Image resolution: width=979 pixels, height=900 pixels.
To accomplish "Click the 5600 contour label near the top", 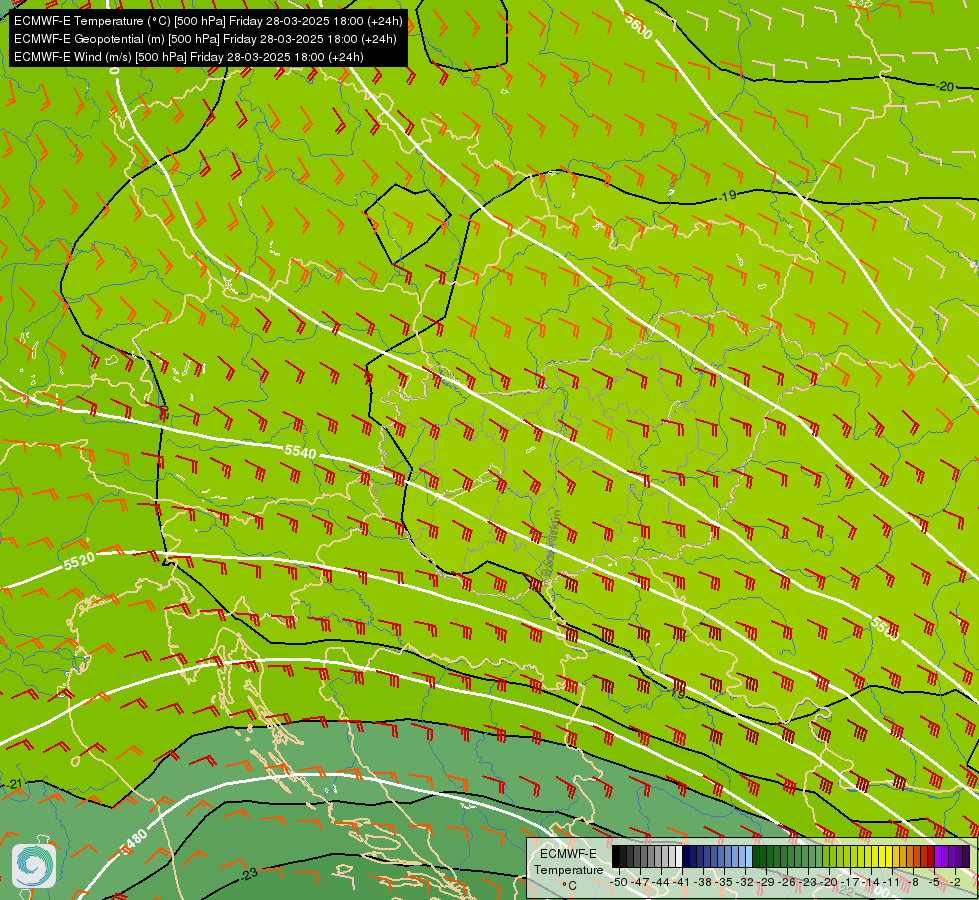I will click(x=638, y=26).
